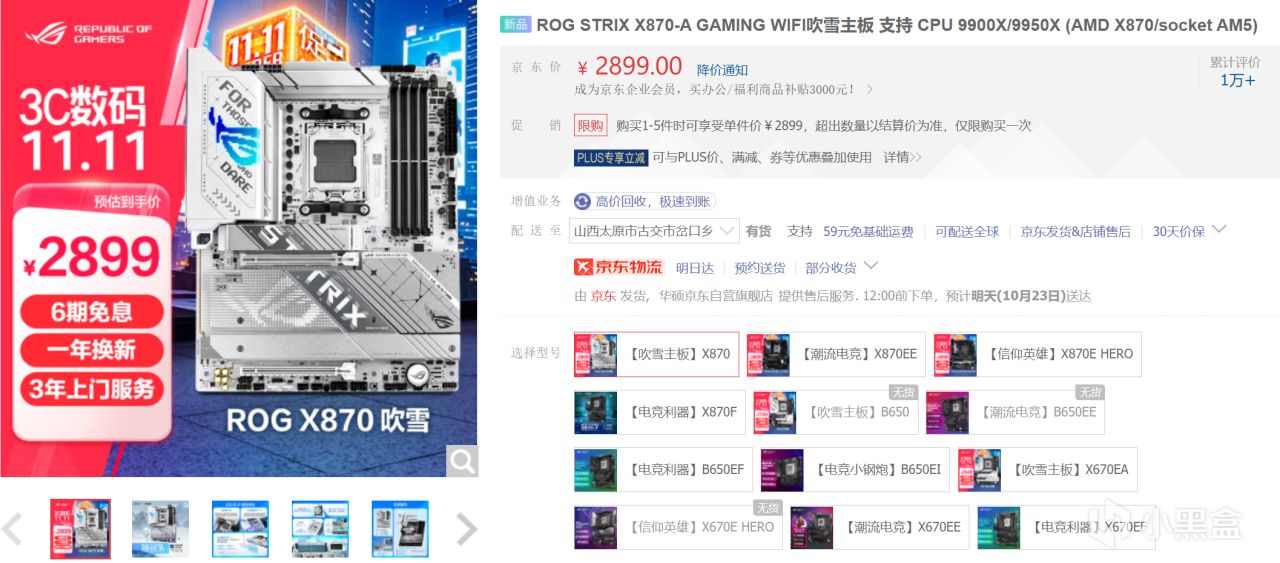Screen dimensions: 1280x563
Task: Click 59元免基础运费 shipping link
Action: pyautogui.click(x=868, y=231)
